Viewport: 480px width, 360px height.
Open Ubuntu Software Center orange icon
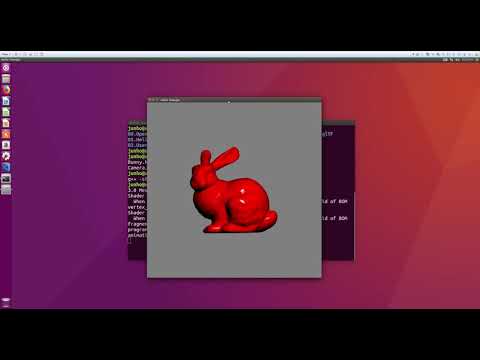coord(6,134)
